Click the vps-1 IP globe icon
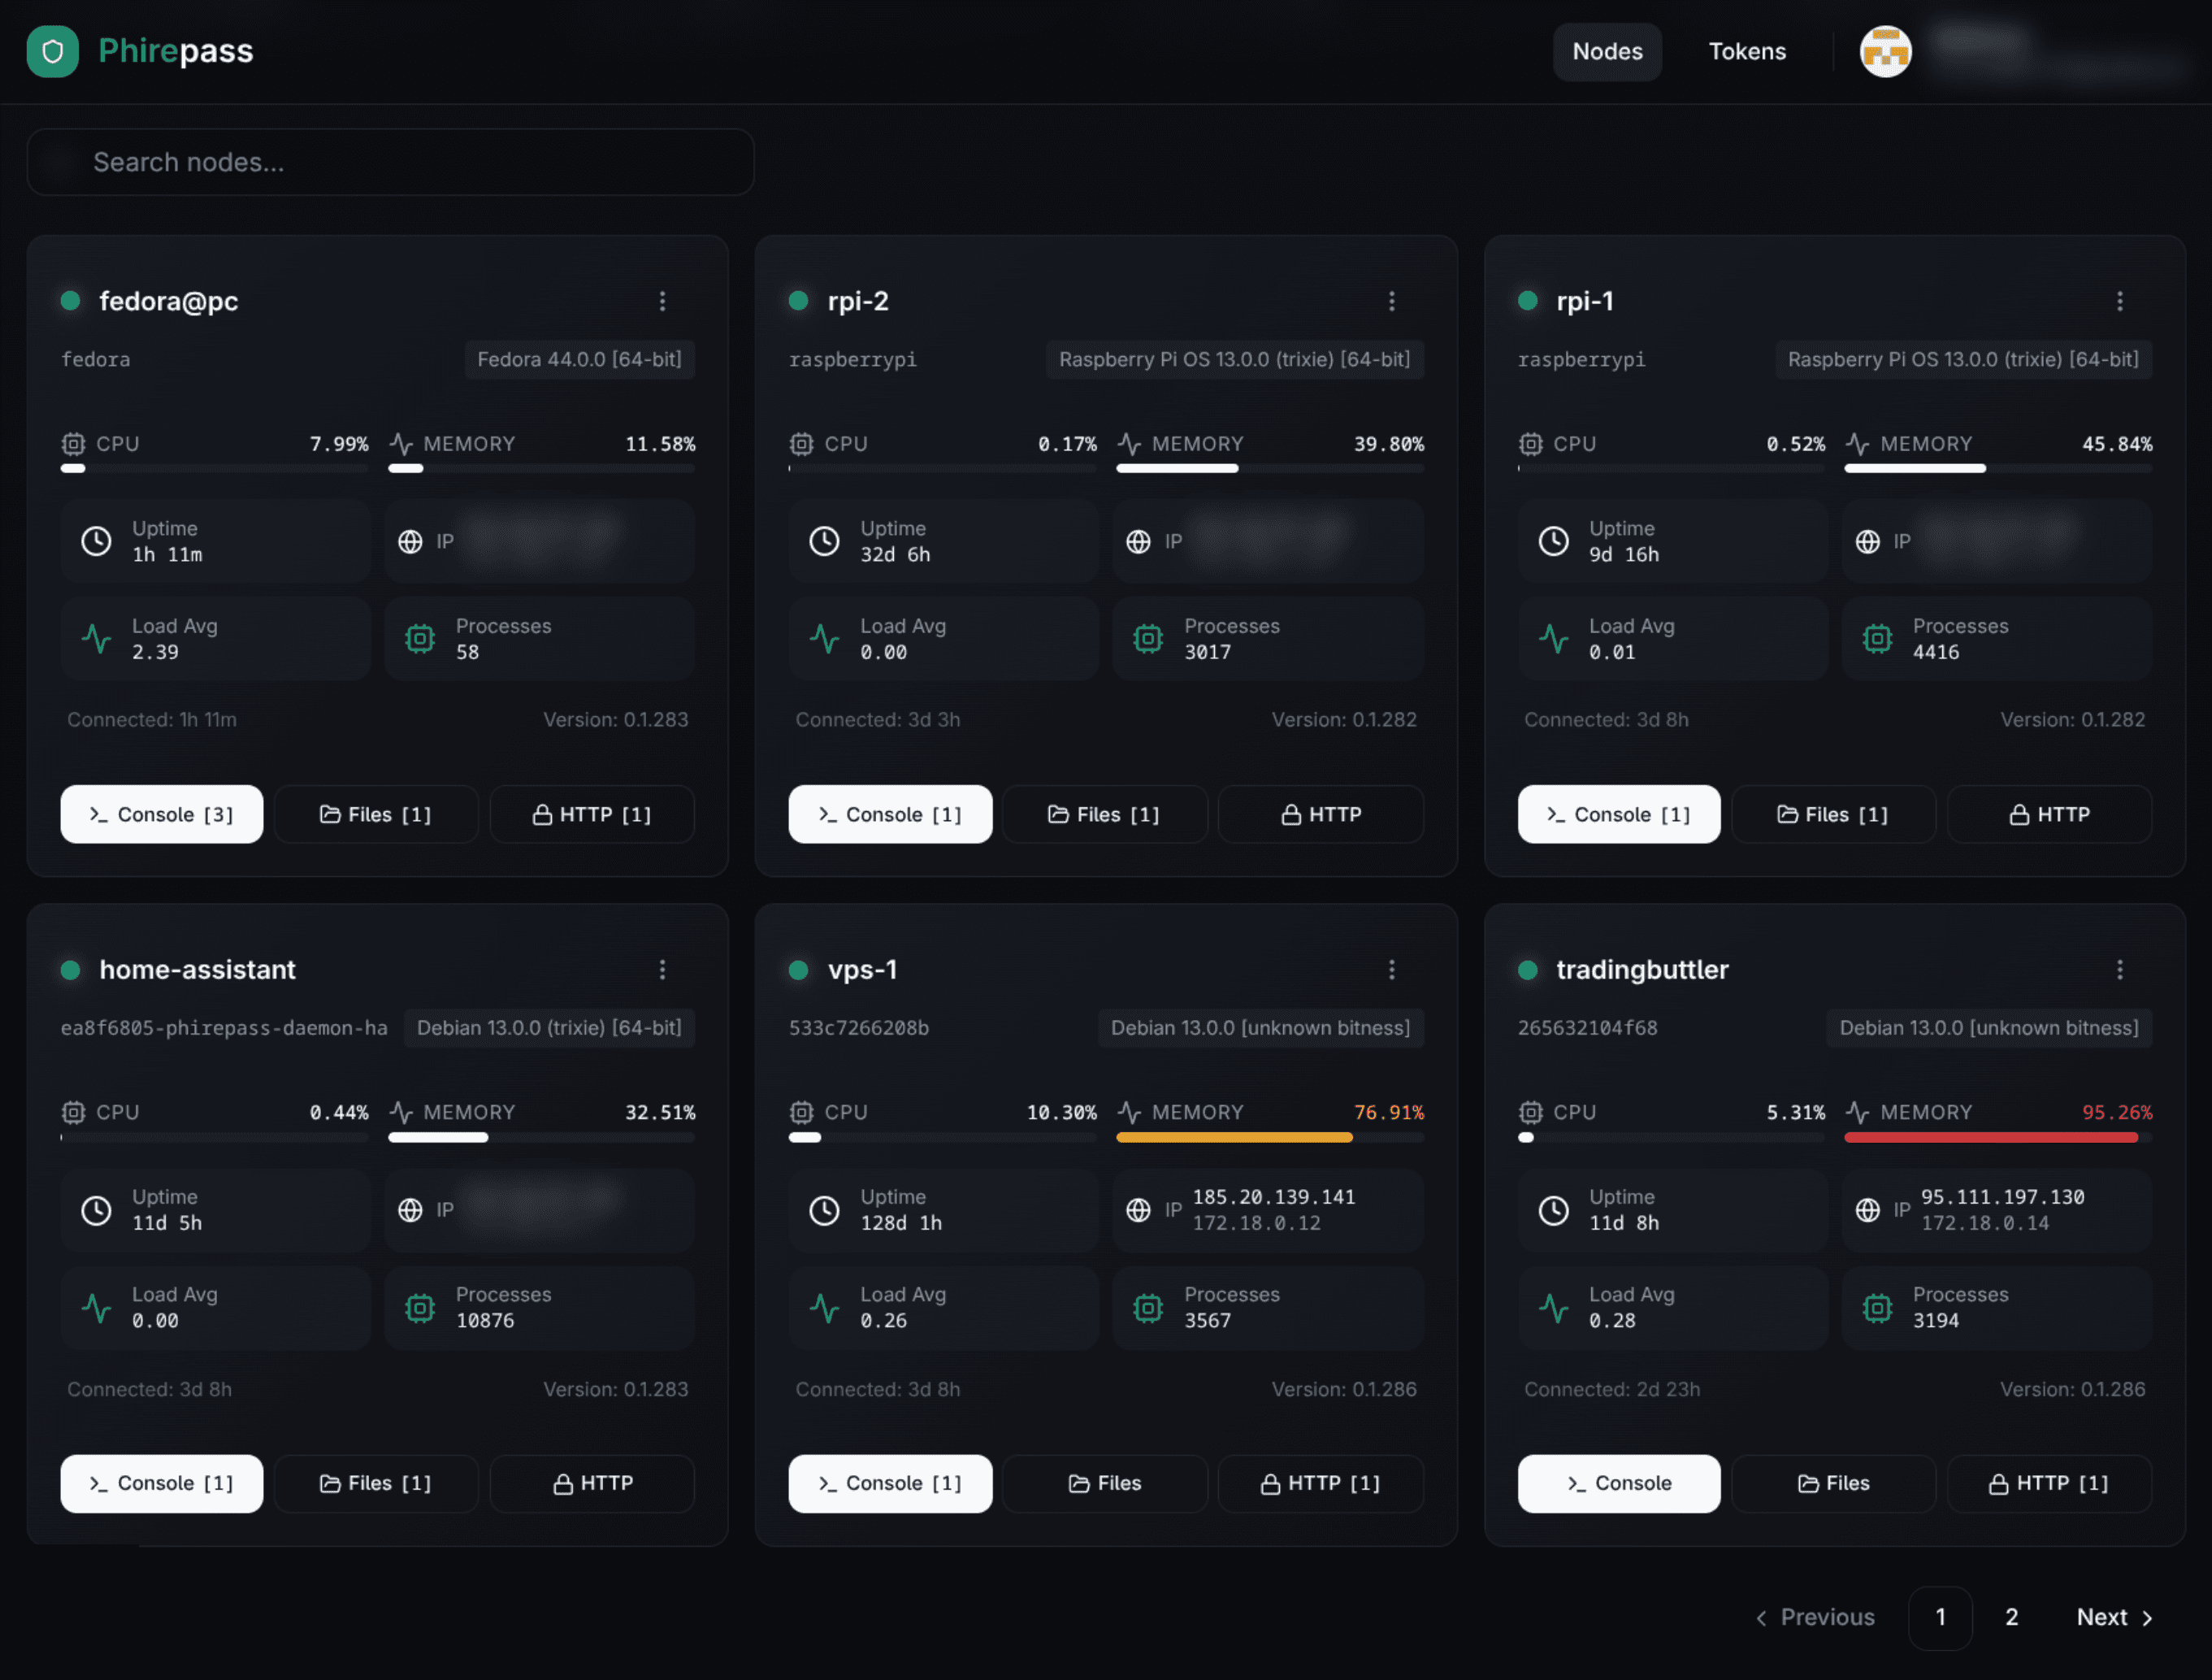 (1138, 1210)
